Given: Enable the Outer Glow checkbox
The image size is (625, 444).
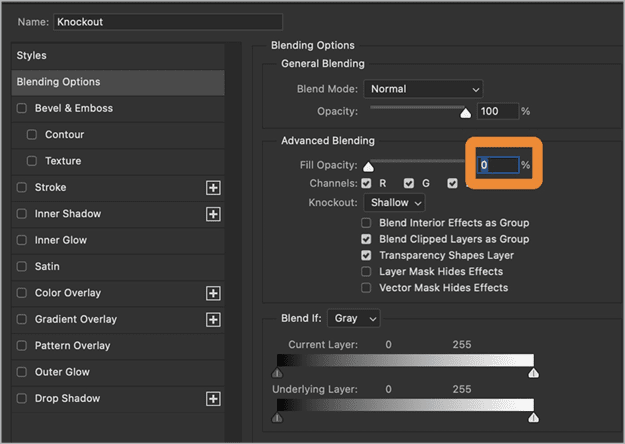Looking at the screenshot, I should pyautogui.click(x=22, y=372).
